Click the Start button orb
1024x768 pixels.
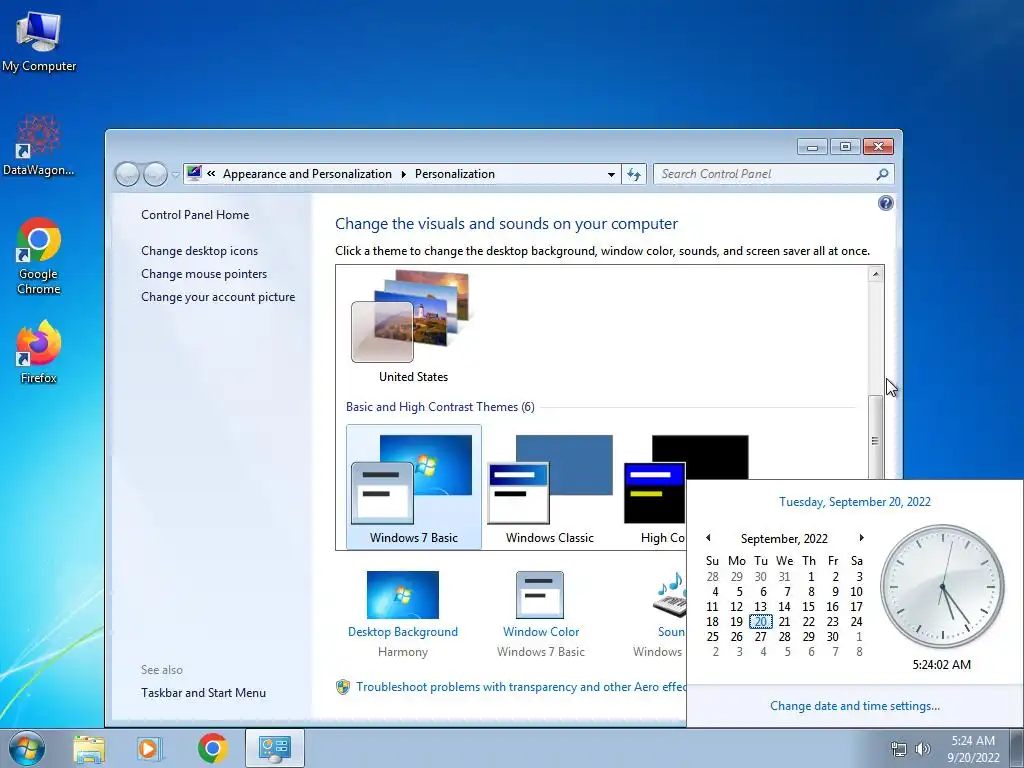pyautogui.click(x=27, y=748)
